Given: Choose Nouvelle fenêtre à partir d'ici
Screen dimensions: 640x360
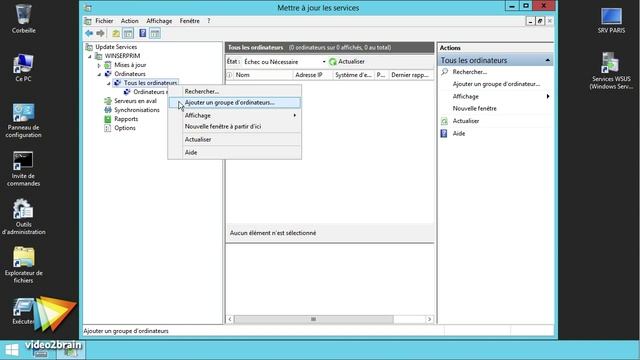Looking at the screenshot, I should click(x=234, y=127).
